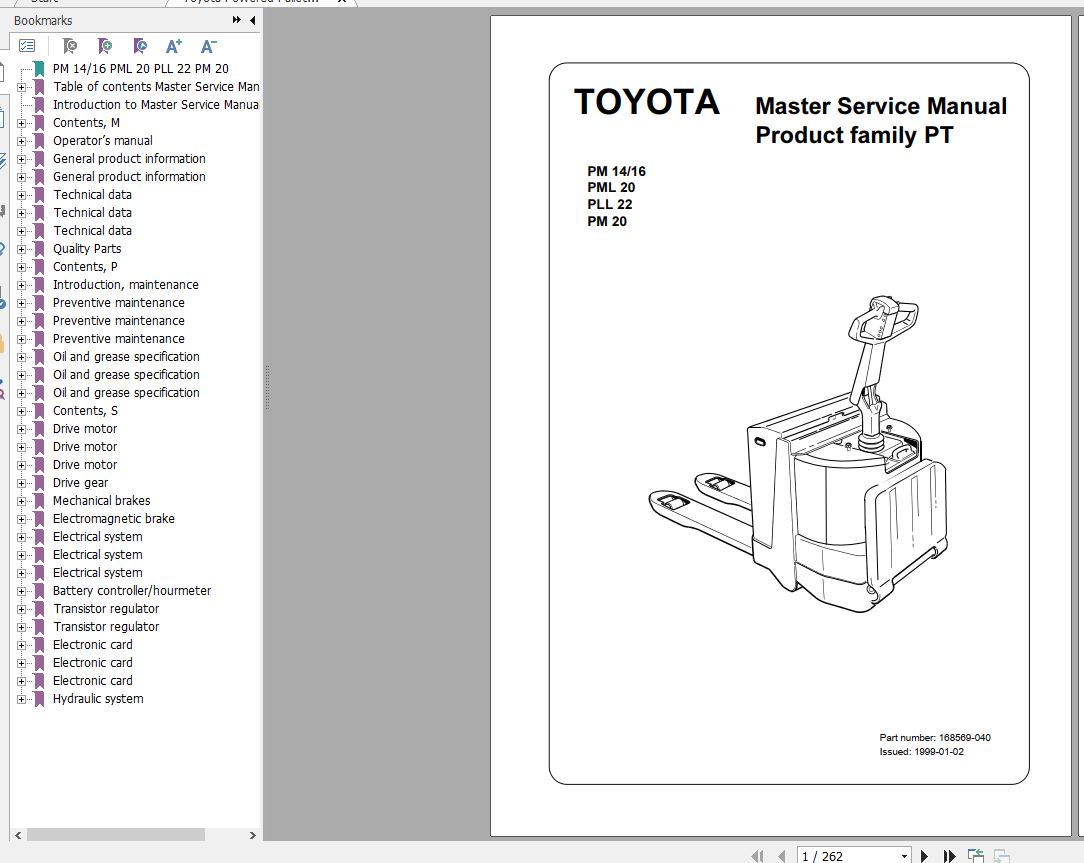Open Introduction to Master Service Manual bookmark
Image resolution: width=1084 pixels, height=863 pixels.
pyautogui.click(x=156, y=104)
